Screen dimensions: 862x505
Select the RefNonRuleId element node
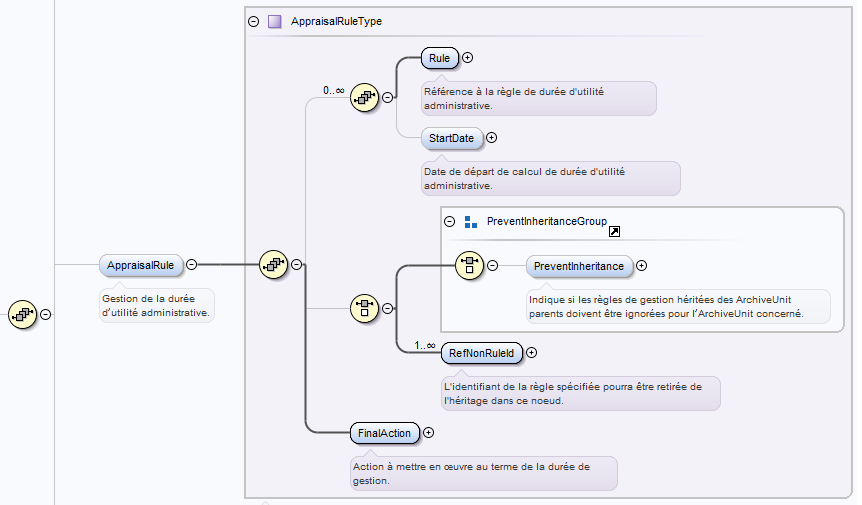pos(482,352)
